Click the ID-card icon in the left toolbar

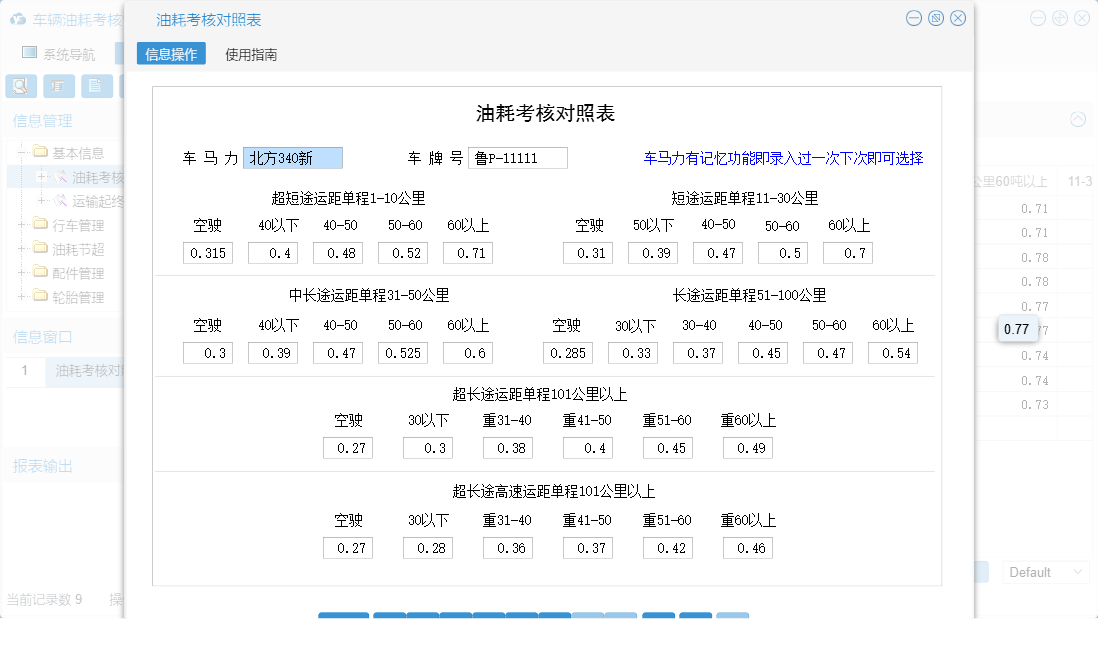click(x=59, y=85)
